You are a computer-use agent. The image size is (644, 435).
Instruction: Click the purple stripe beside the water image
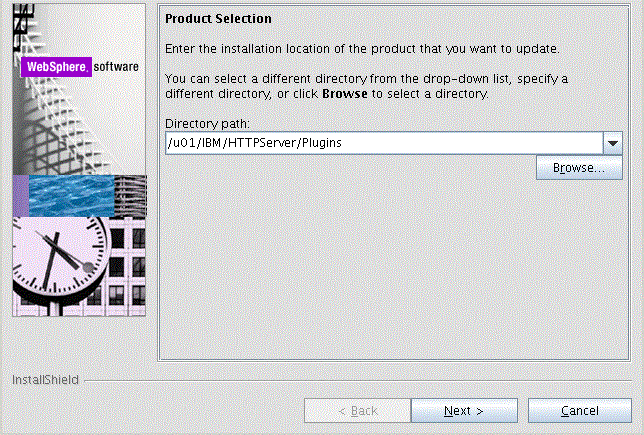20,195
